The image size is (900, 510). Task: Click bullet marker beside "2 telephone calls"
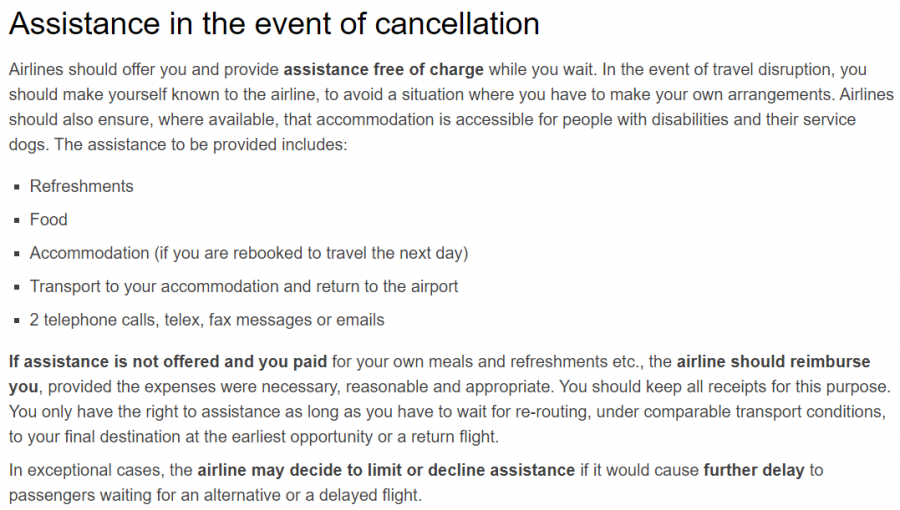pyautogui.click(x=17, y=321)
